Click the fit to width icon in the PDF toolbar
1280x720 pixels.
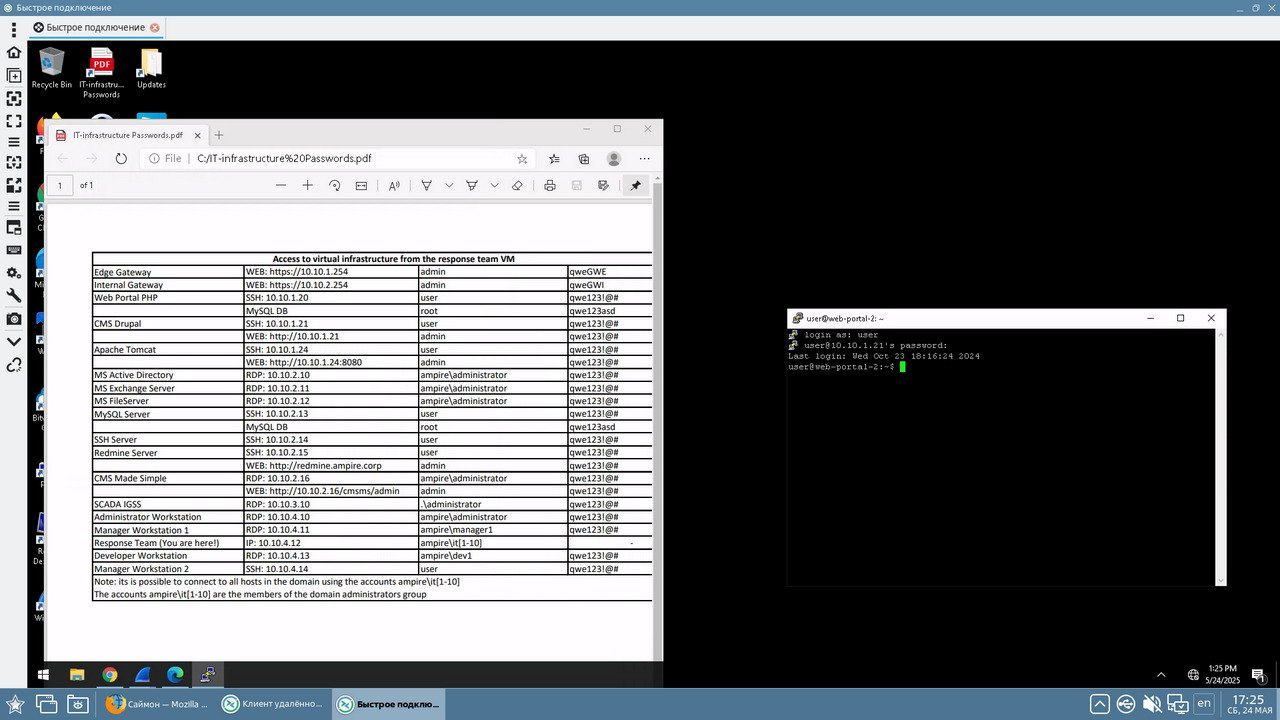pos(361,185)
